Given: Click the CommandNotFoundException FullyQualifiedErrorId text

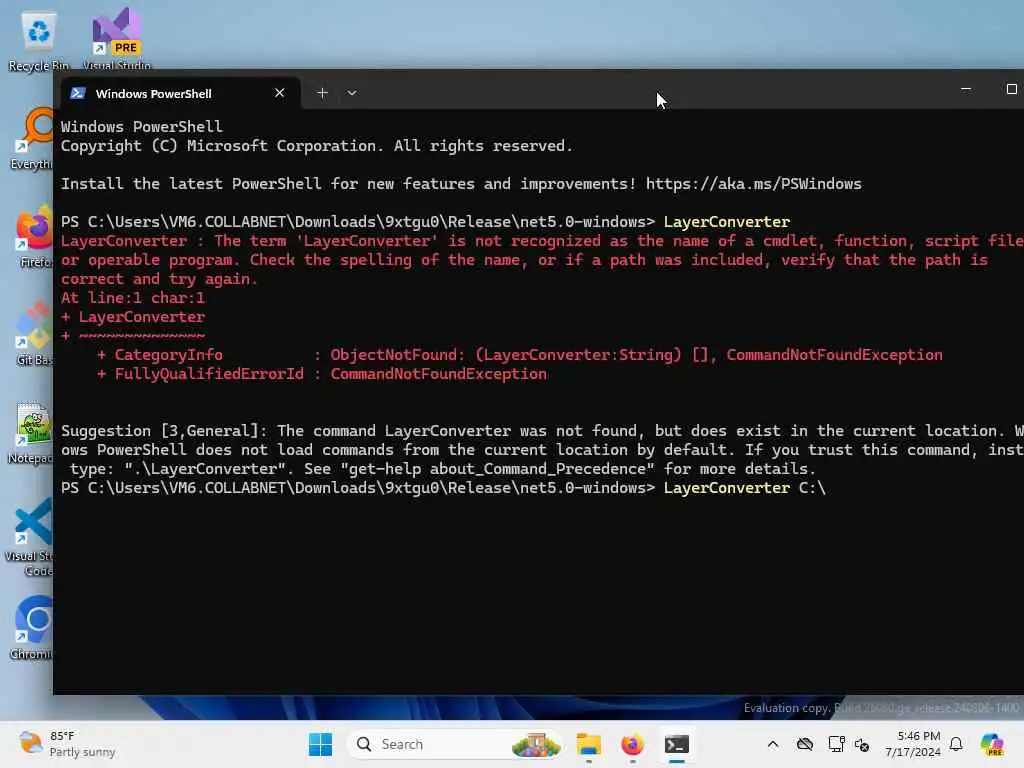Looking at the screenshot, I should click(x=438, y=374).
